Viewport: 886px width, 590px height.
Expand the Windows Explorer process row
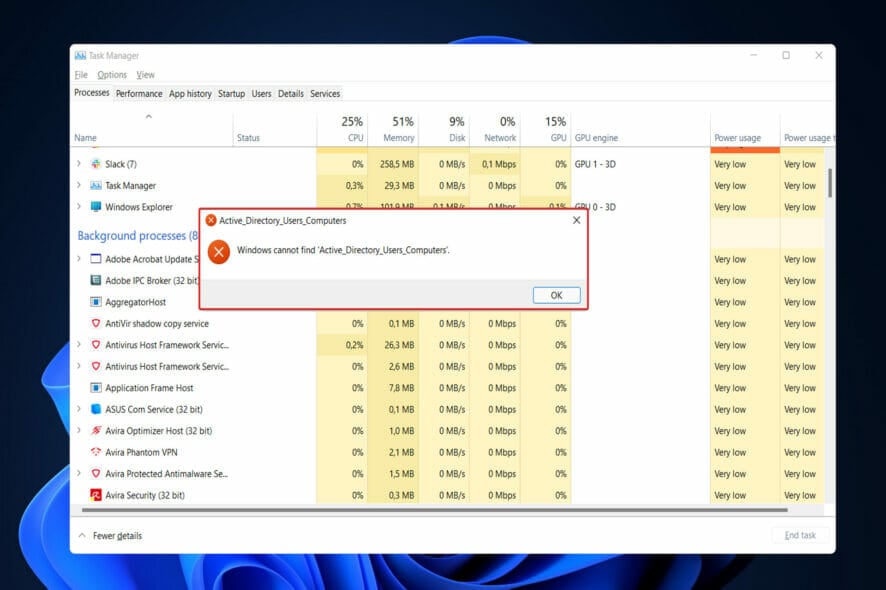click(x=79, y=207)
